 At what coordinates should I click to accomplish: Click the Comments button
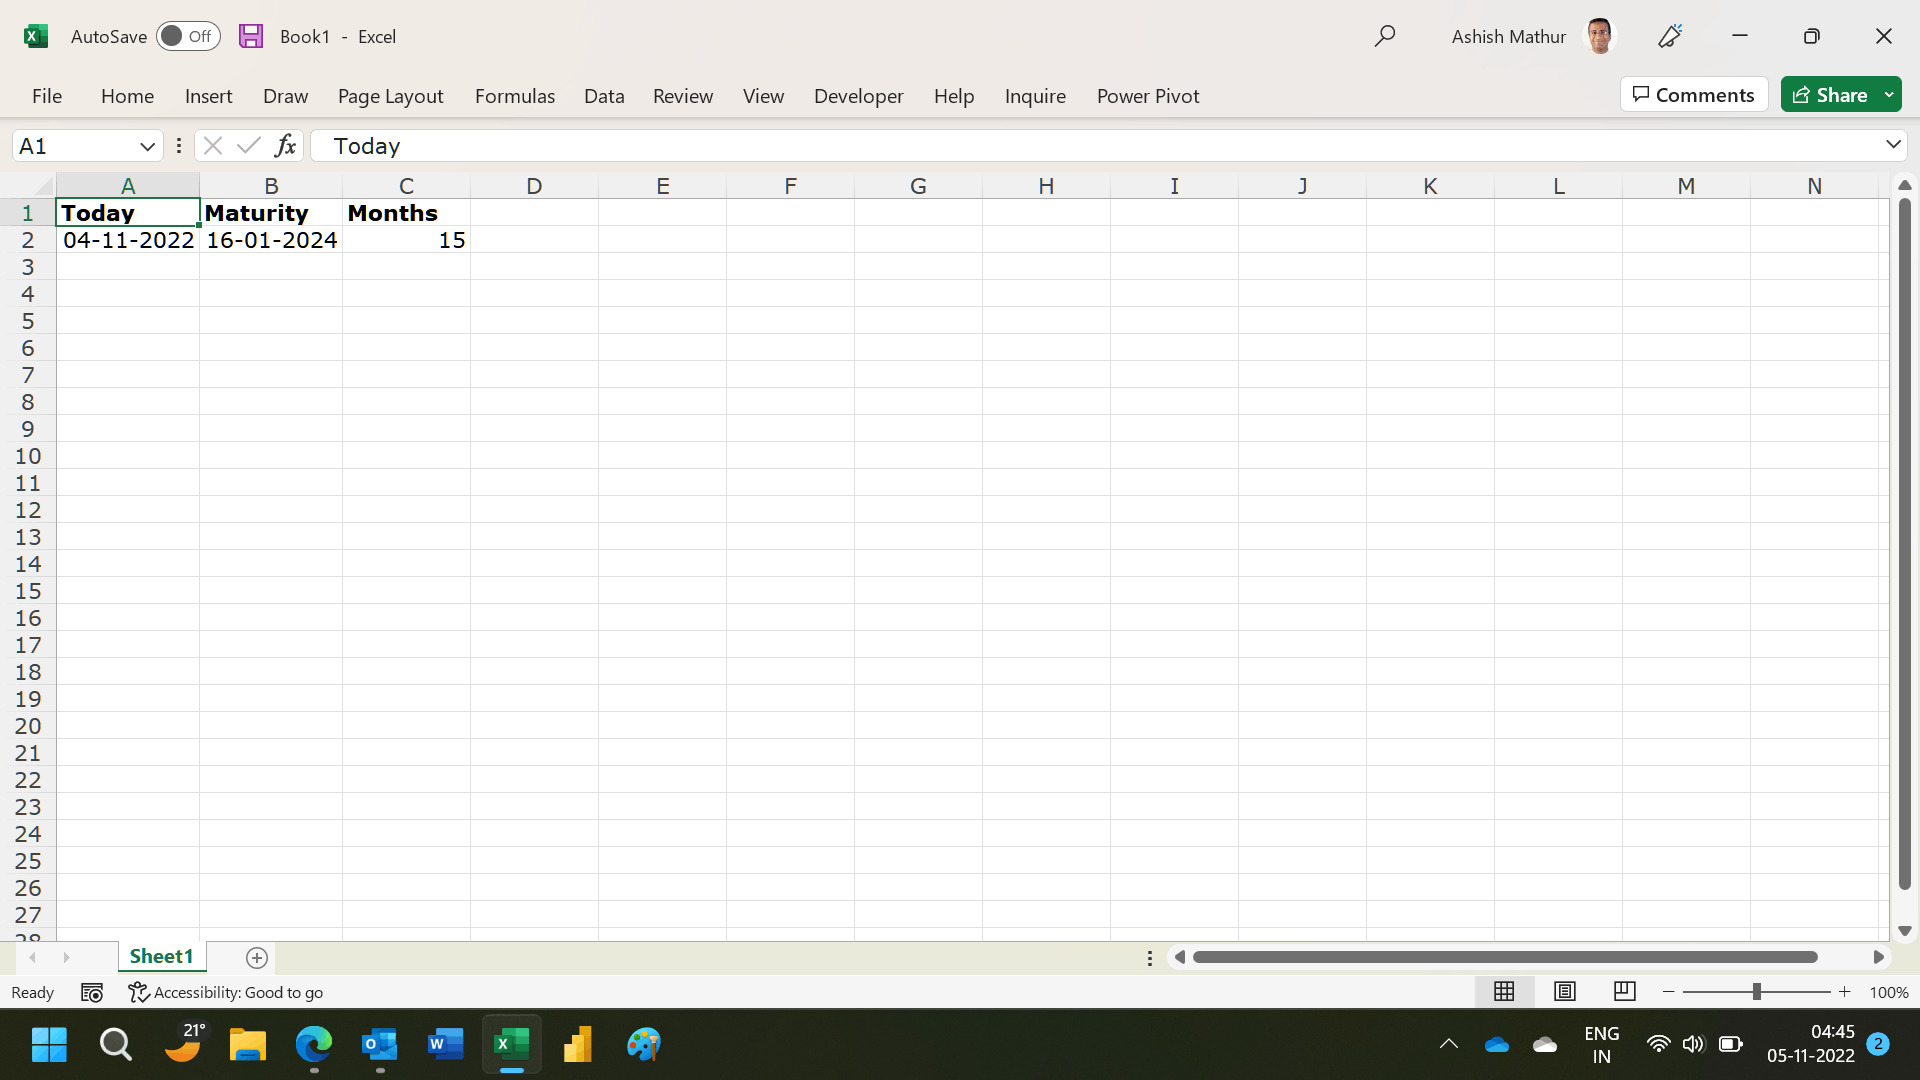pyautogui.click(x=1693, y=95)
